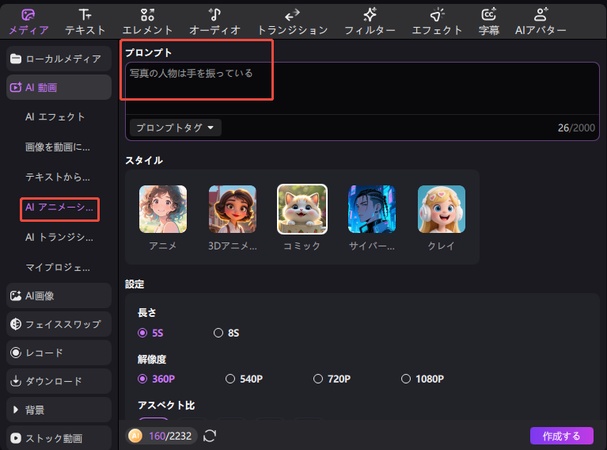Open フェイススワップ in the sidebar
Screen dimensions: 607x450
click(57, 324)
